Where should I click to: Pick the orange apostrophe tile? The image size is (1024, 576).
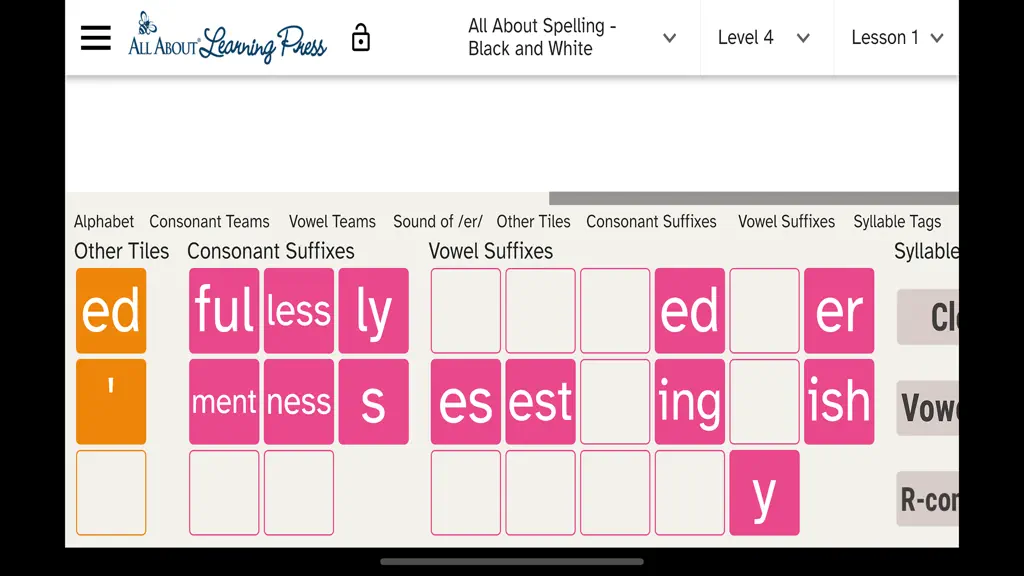(111, 402)
